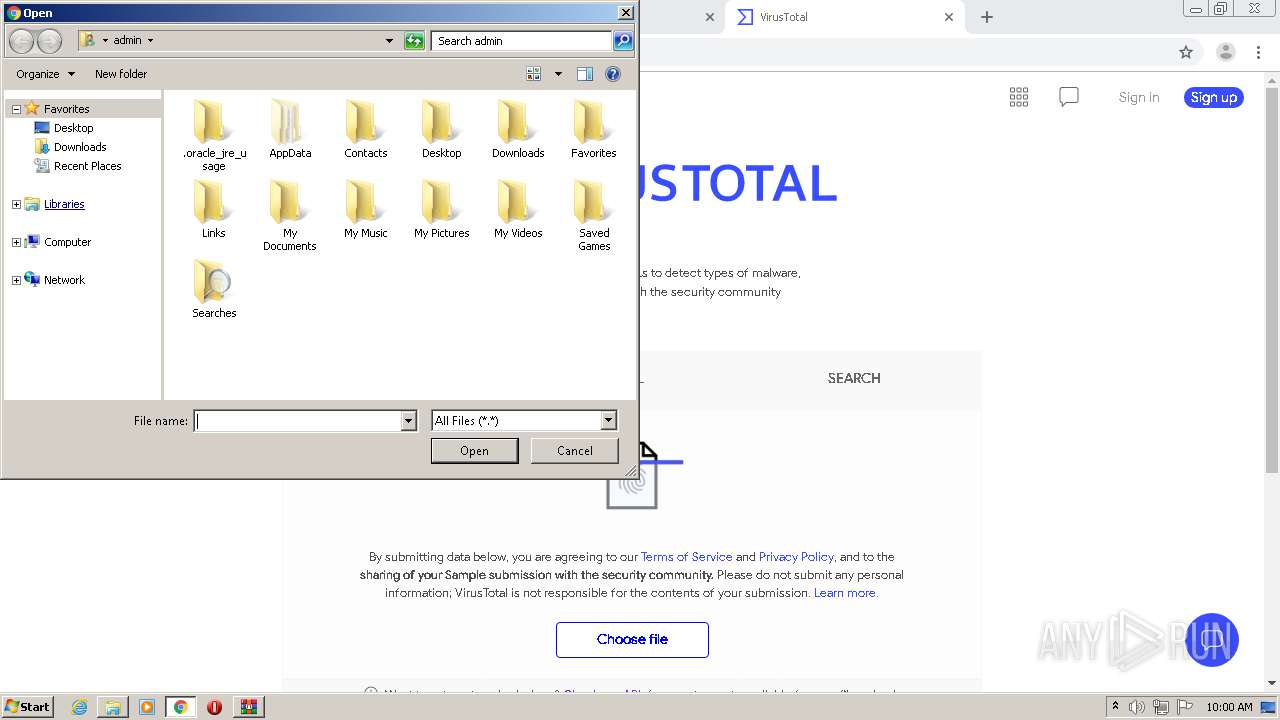The image size is (1280, 720).
Task: Click the Choose file button
Action: 632,640
